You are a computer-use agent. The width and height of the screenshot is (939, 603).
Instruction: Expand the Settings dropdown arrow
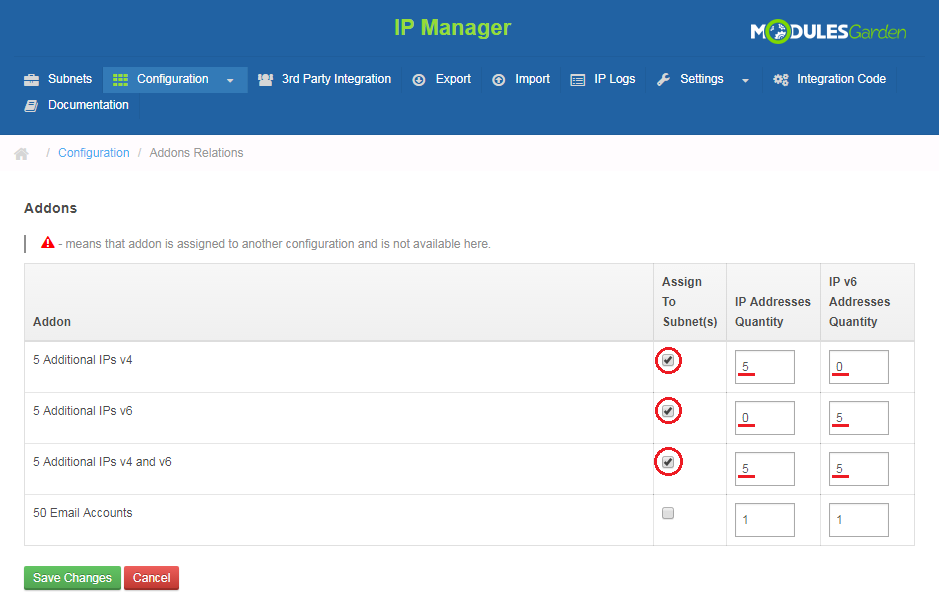(x=745, y=80)
